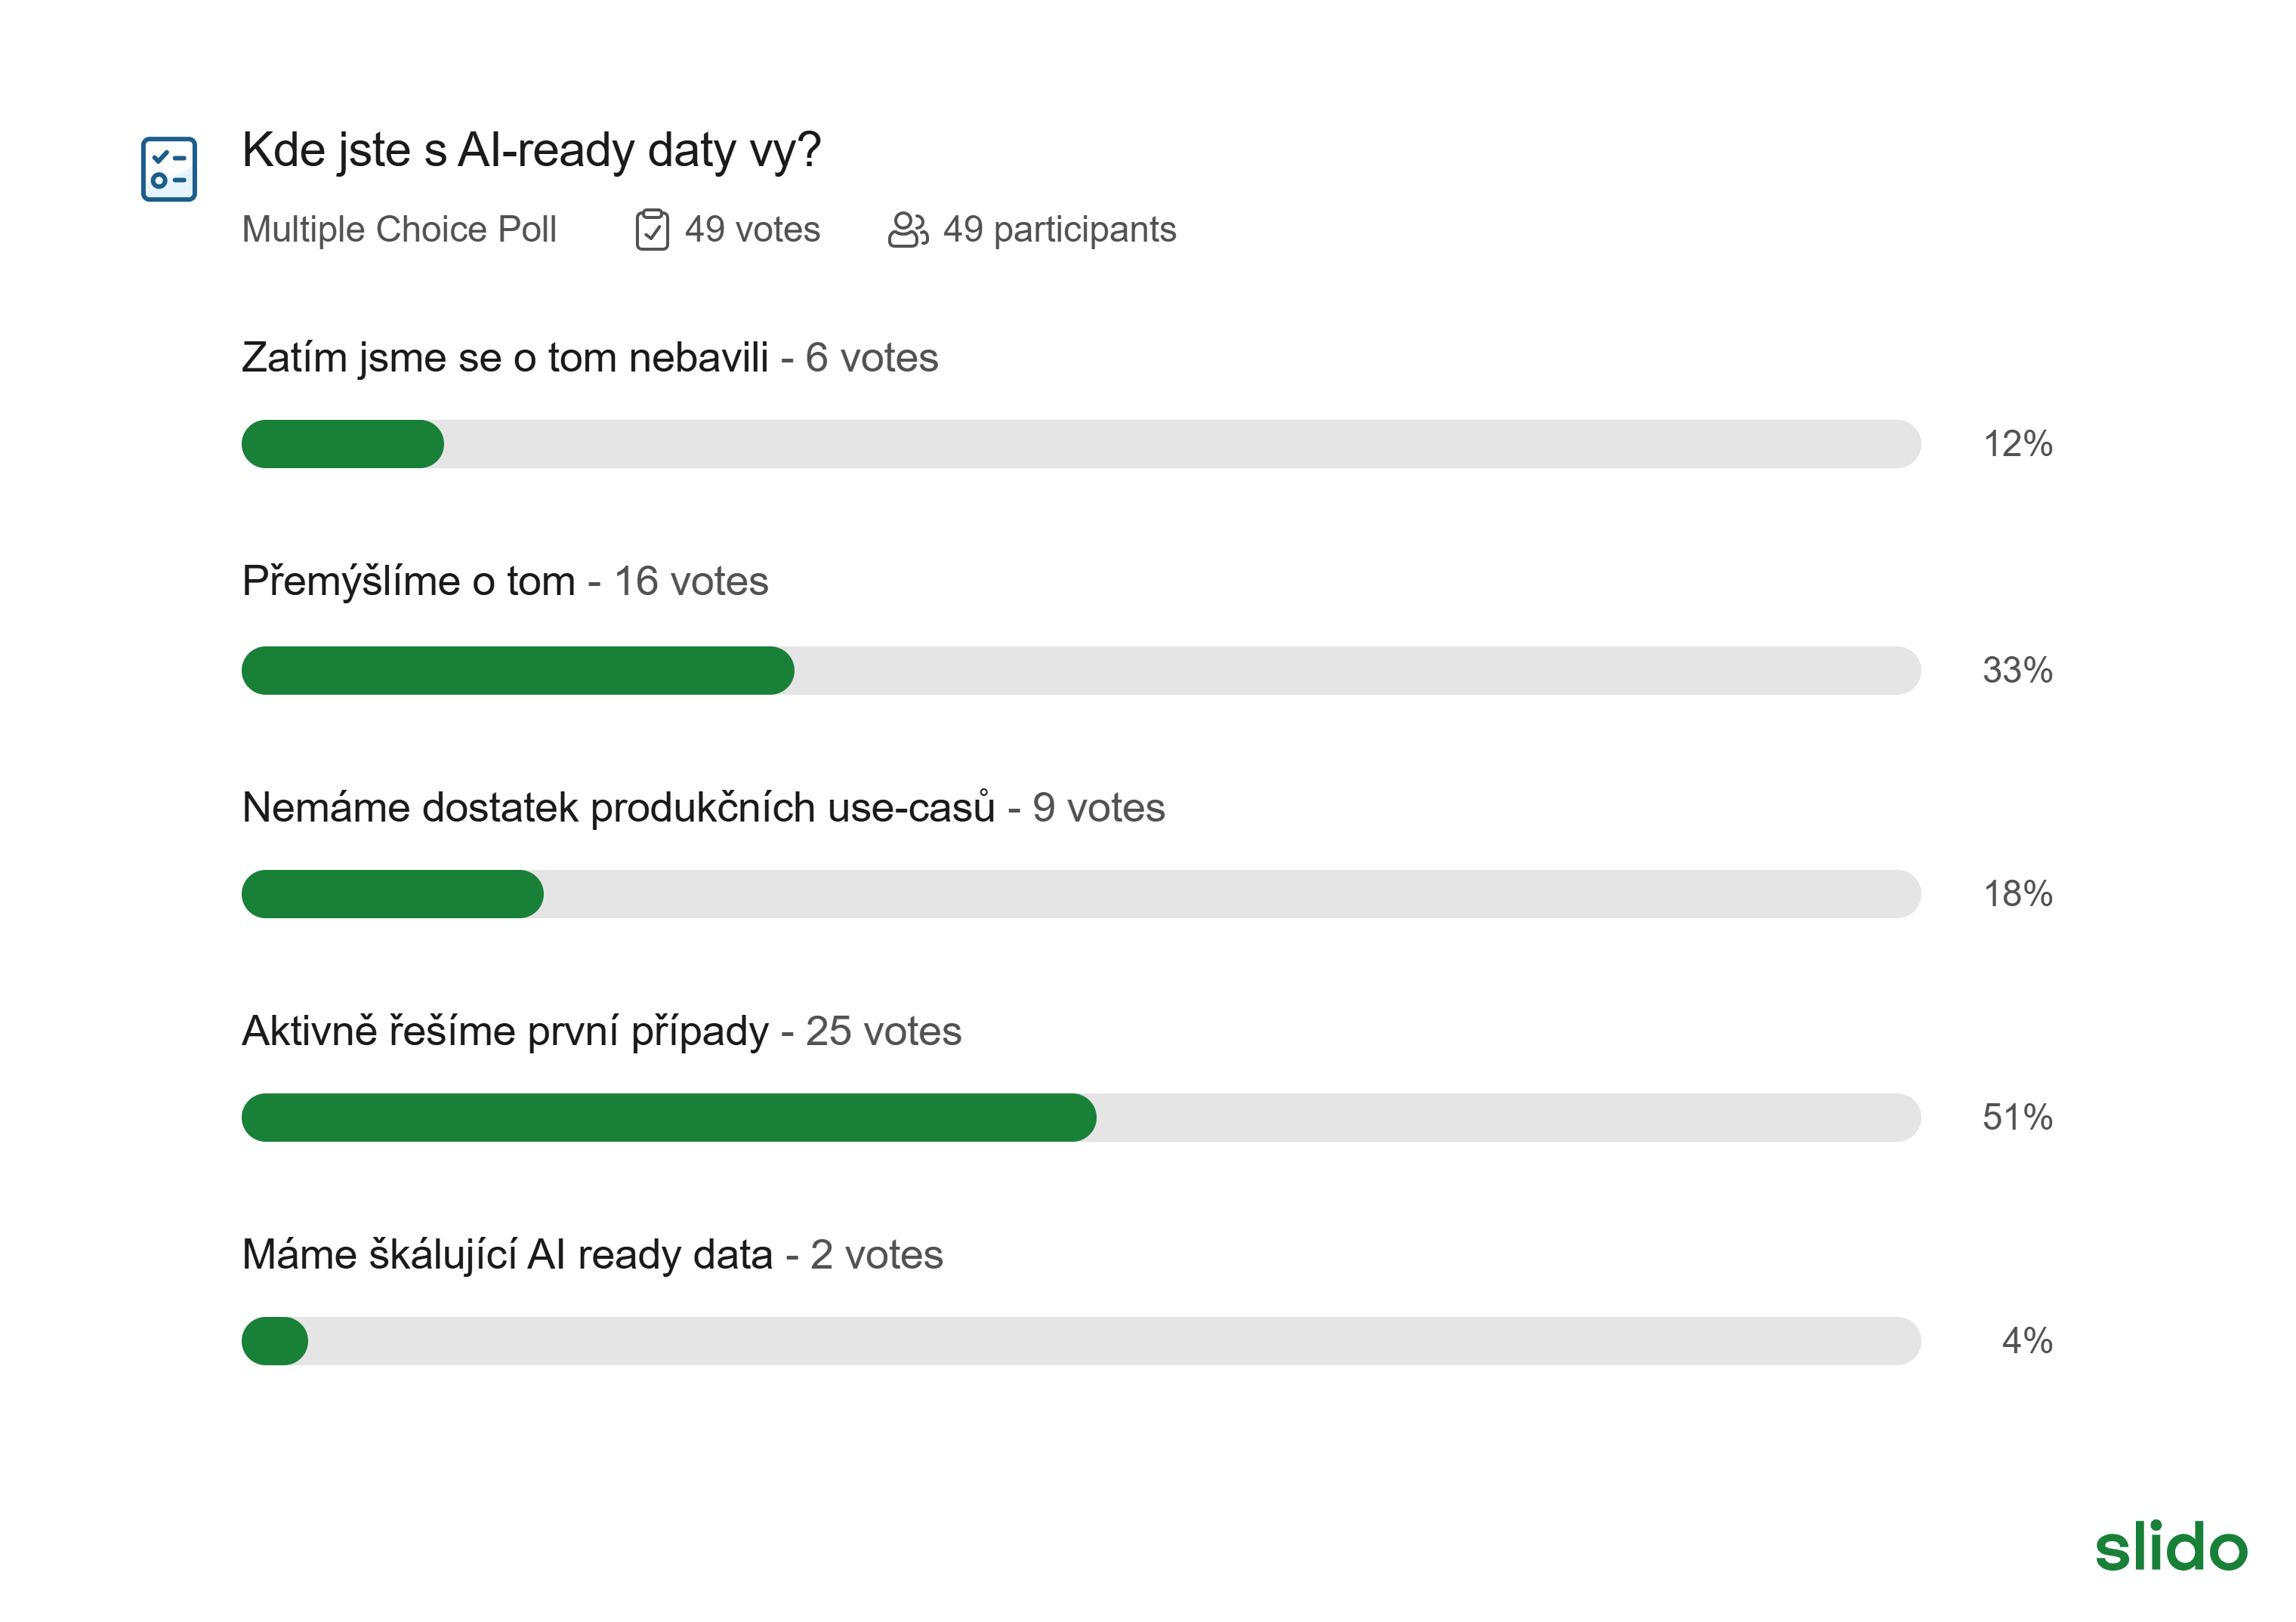2296x1622 pixels.
Task: Click the green fill of the 12% bar
Action: click(342, 444)
